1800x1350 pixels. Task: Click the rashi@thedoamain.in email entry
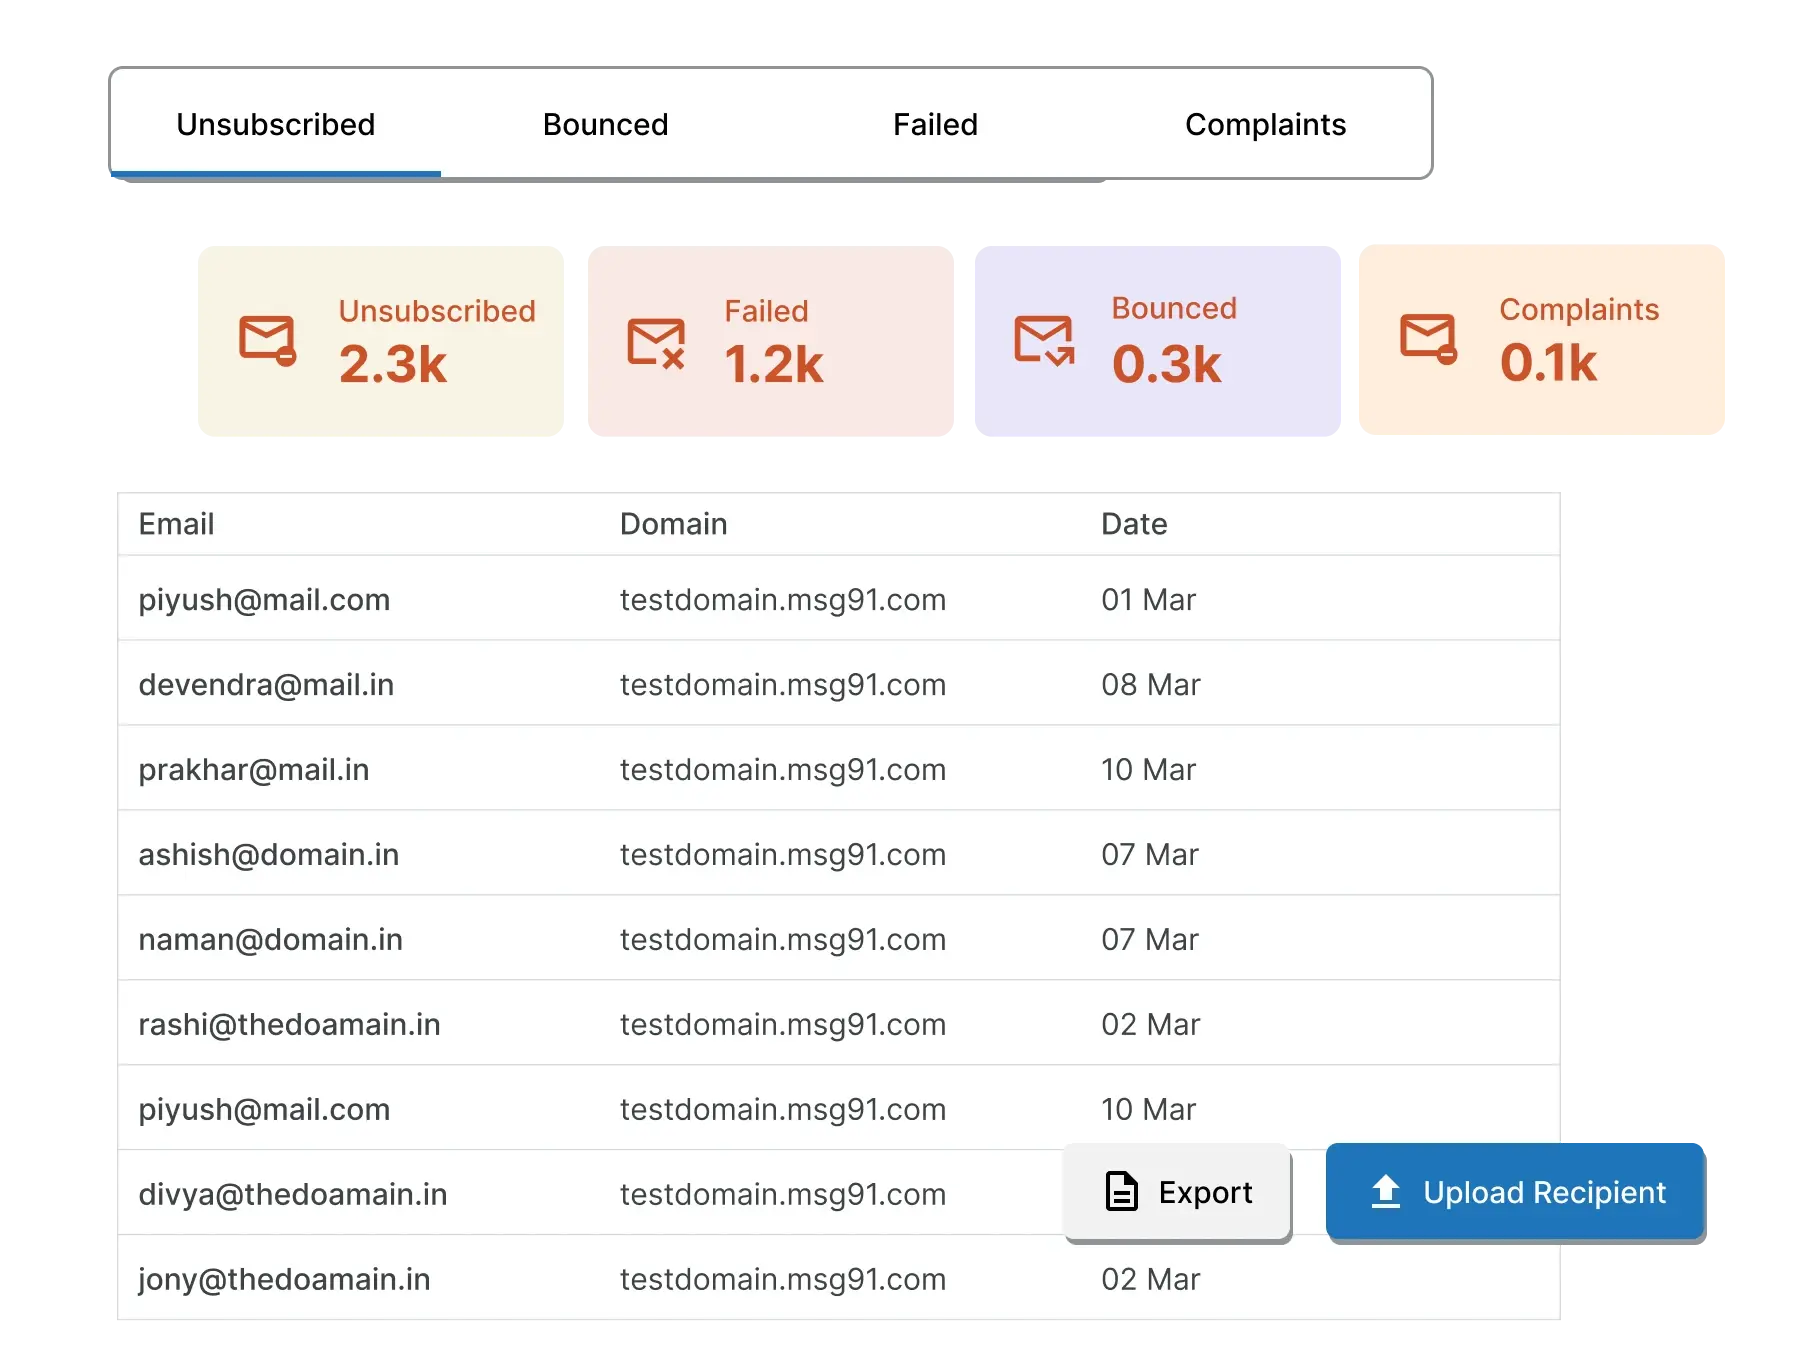pos(289,1025)
